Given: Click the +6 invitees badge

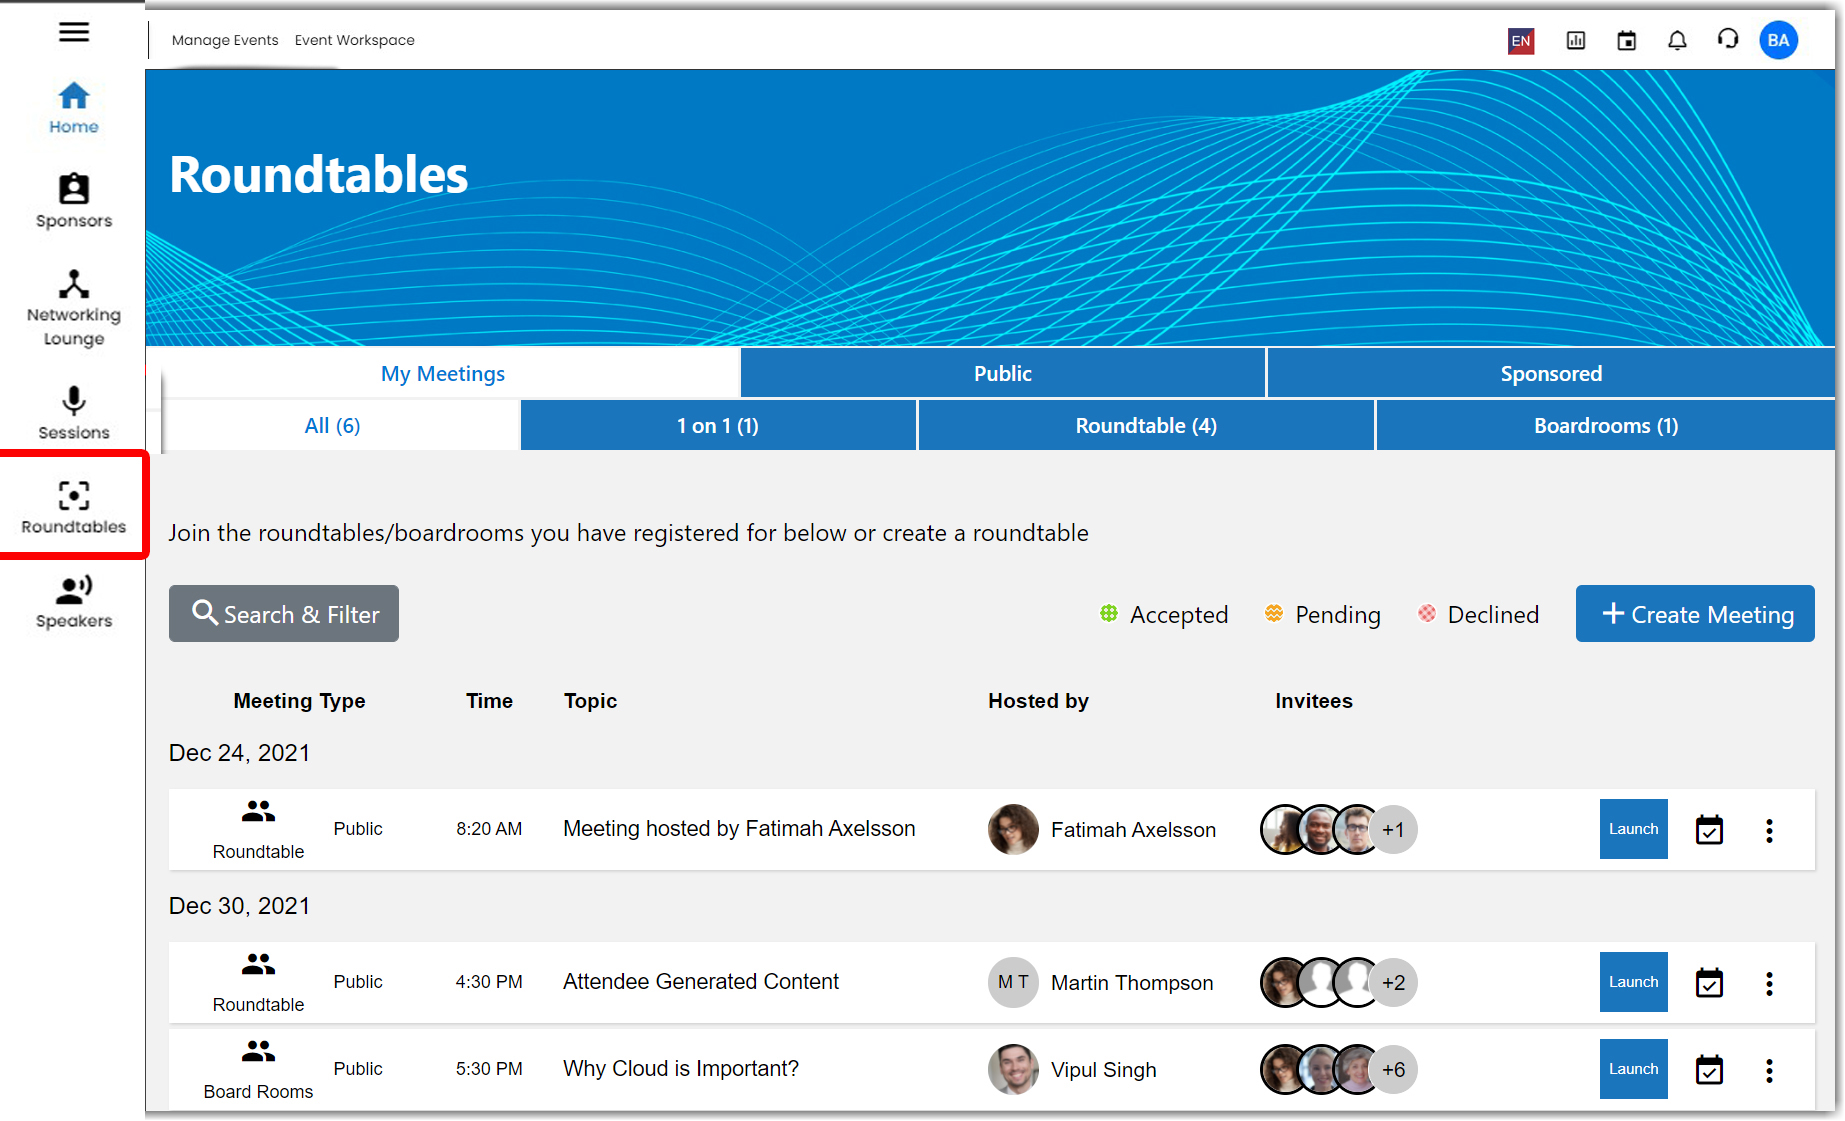Looking at the screenshot, I should click(x=1393, y=1070).
